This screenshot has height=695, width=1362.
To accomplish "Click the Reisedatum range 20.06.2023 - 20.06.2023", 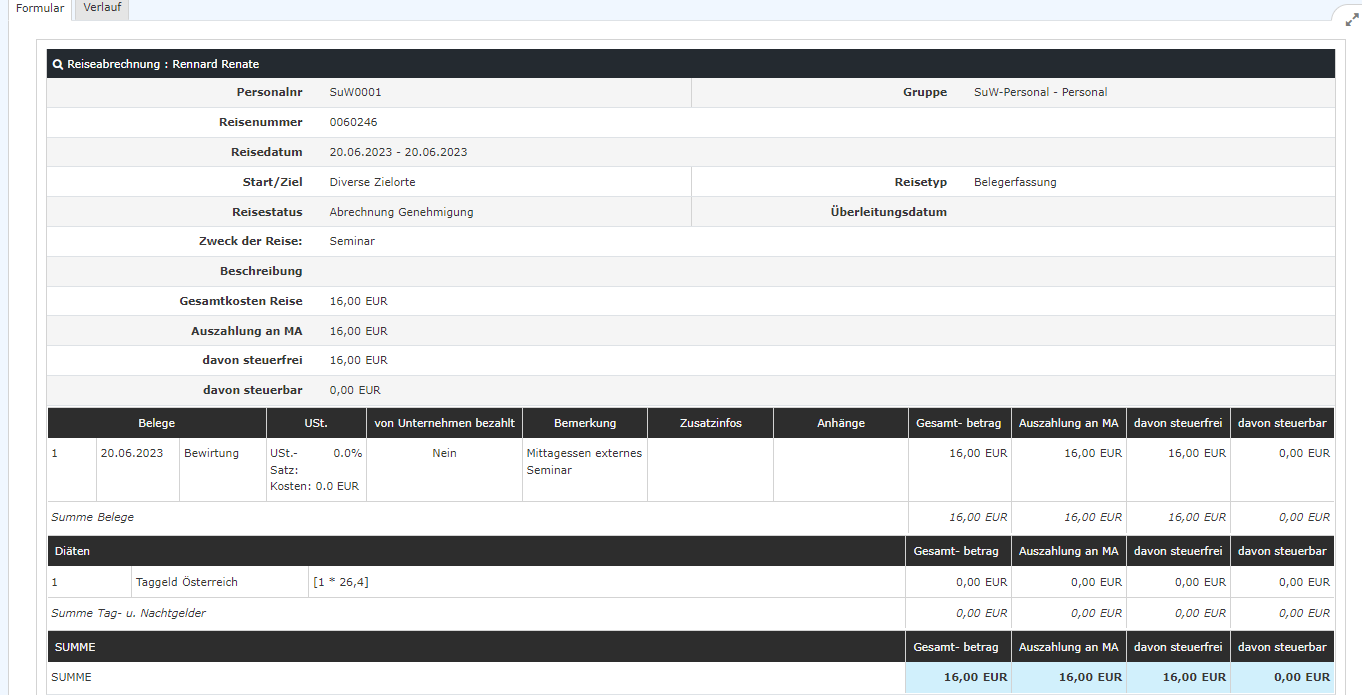I will pos(398,152).
